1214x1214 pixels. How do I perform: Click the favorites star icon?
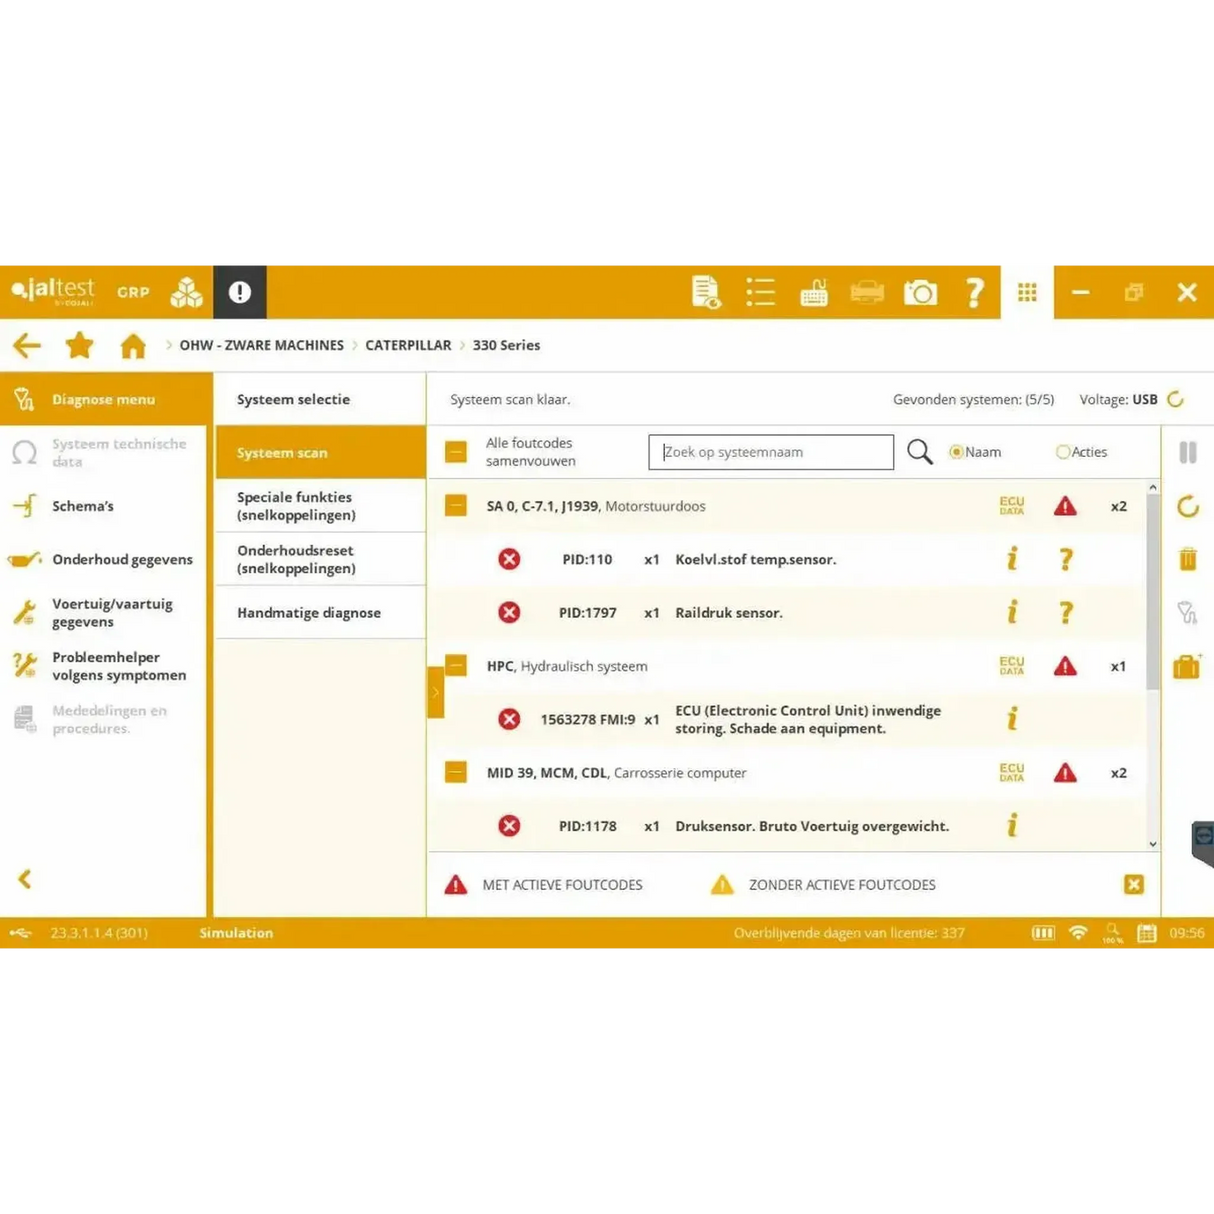79,345
